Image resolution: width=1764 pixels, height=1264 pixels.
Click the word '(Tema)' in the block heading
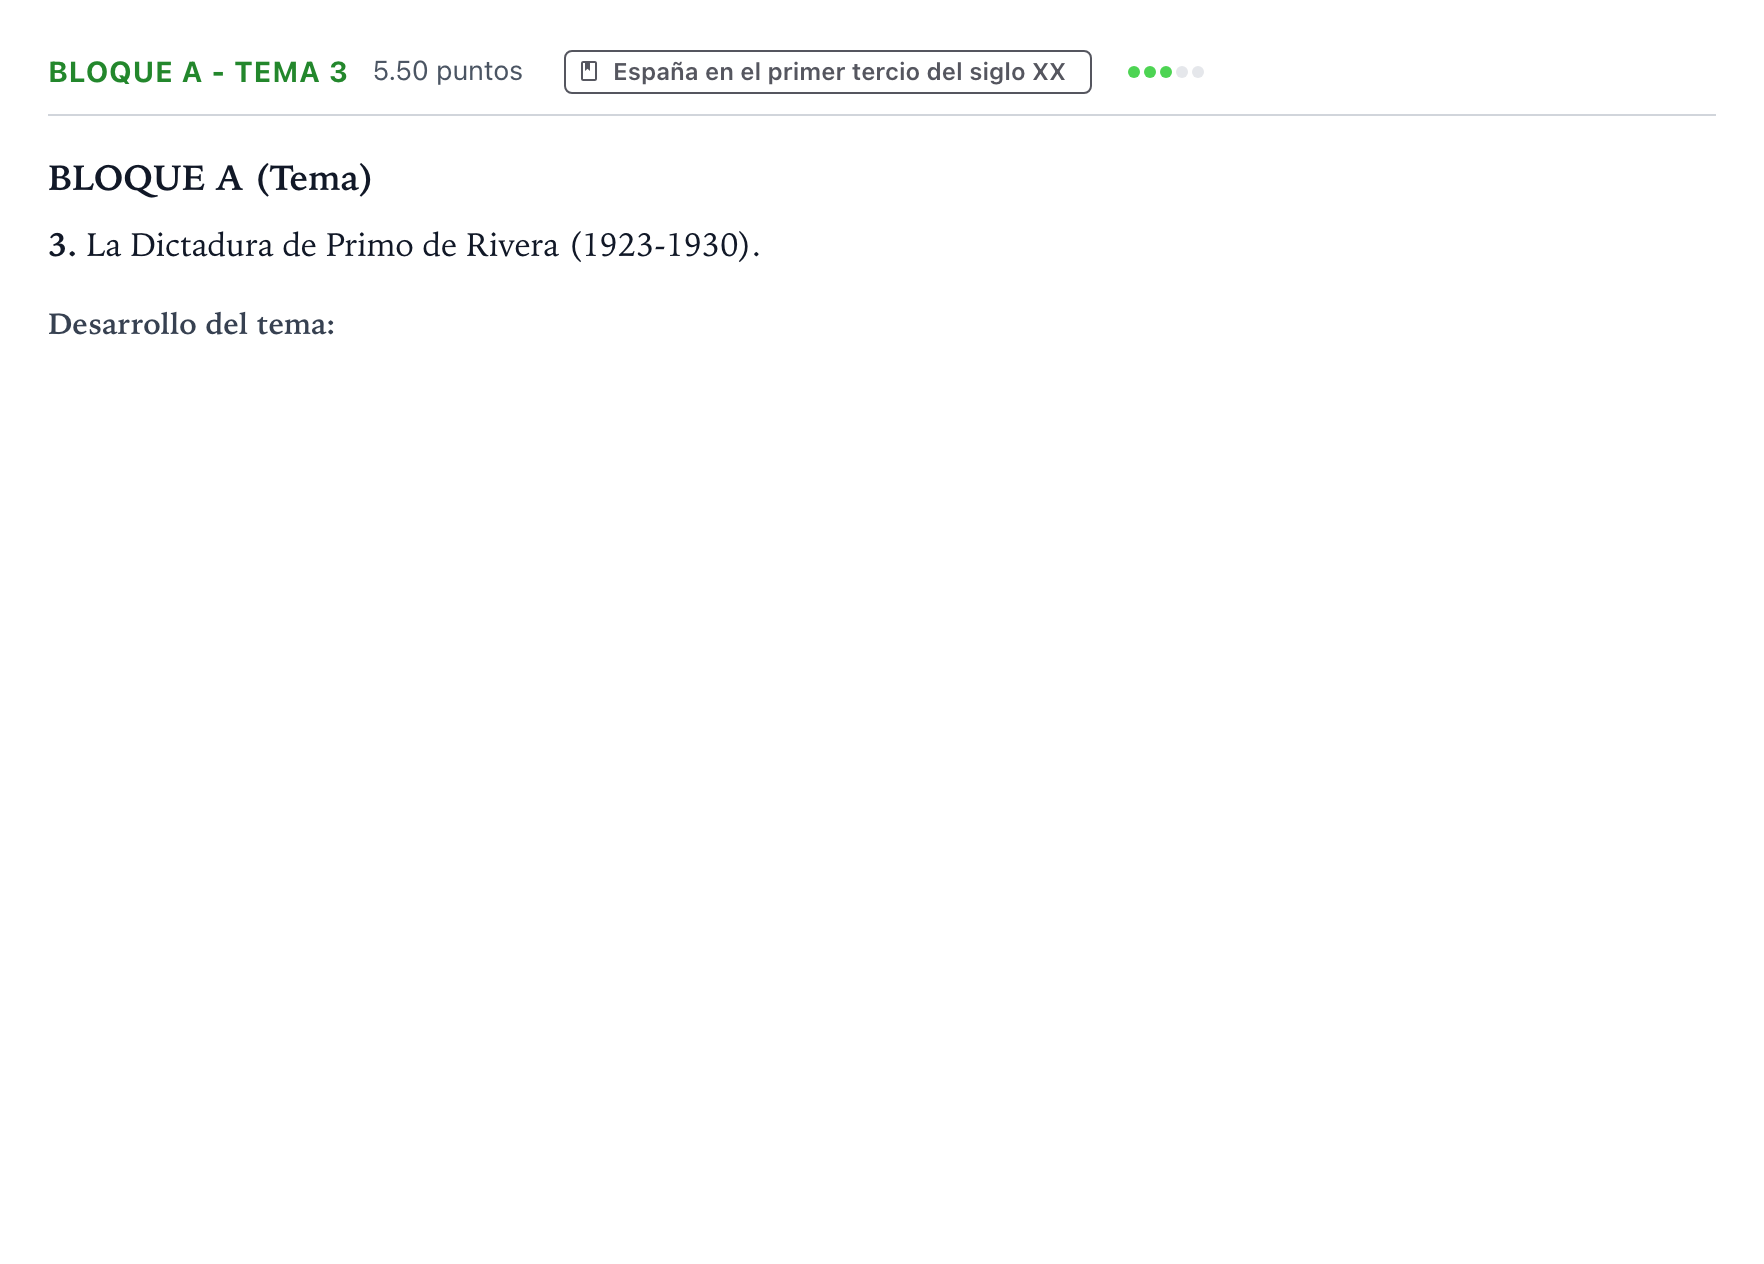314,178
